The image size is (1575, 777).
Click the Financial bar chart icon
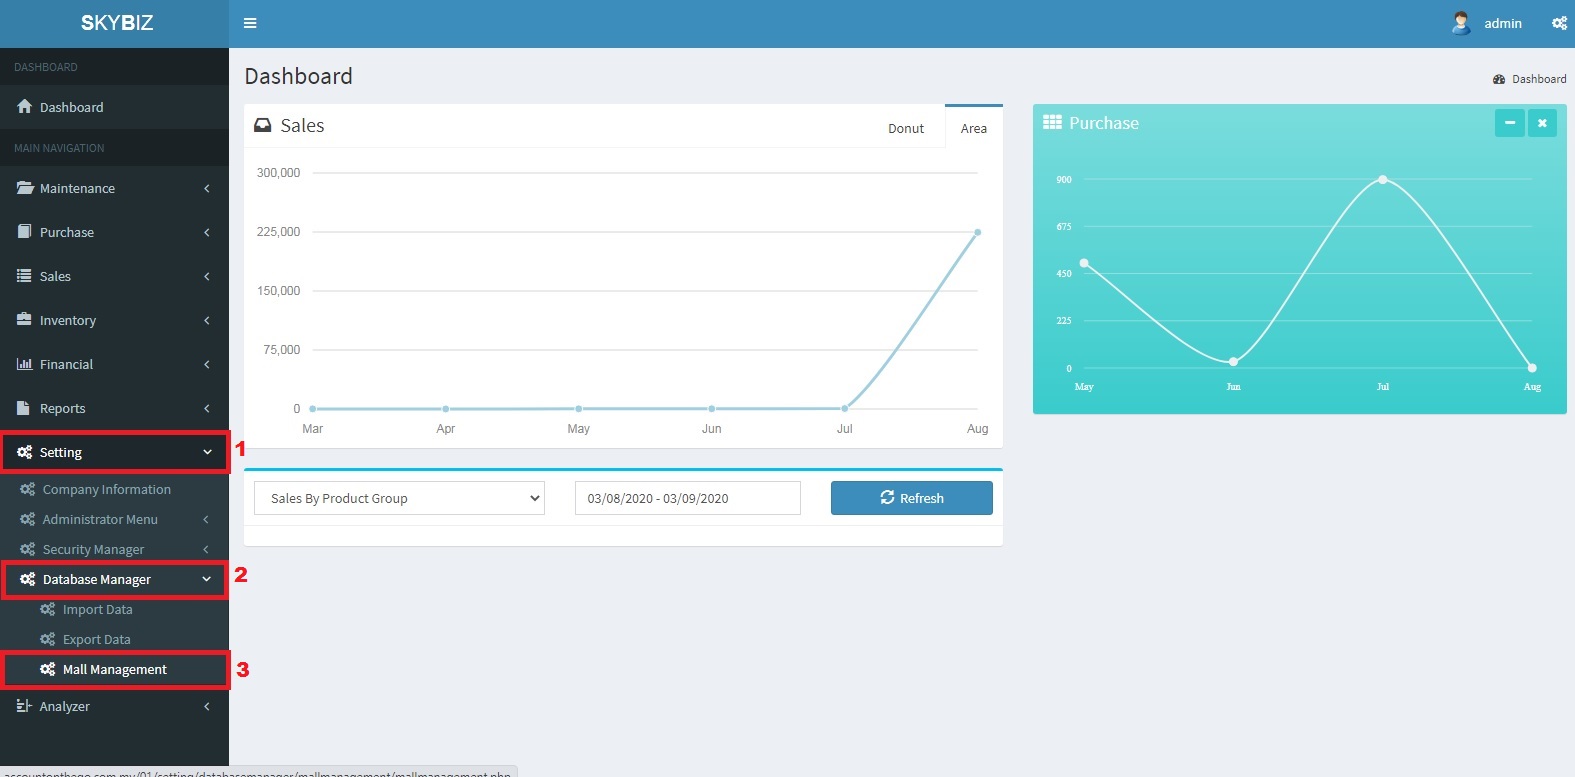(x=25, y=364)
